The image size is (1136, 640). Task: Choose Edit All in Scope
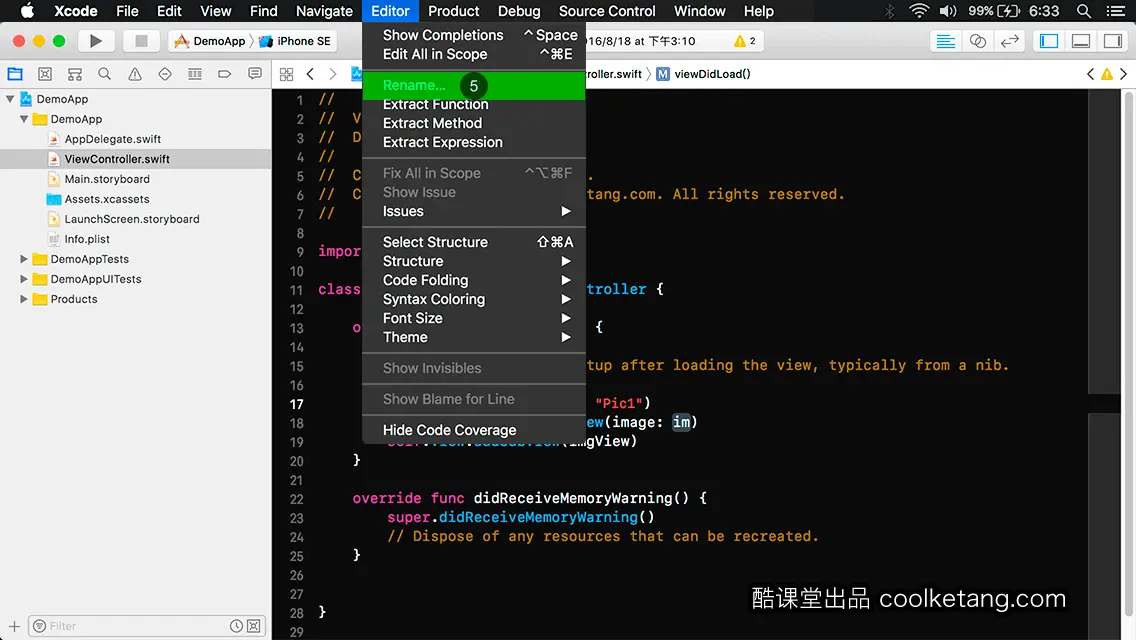(474, 54)
